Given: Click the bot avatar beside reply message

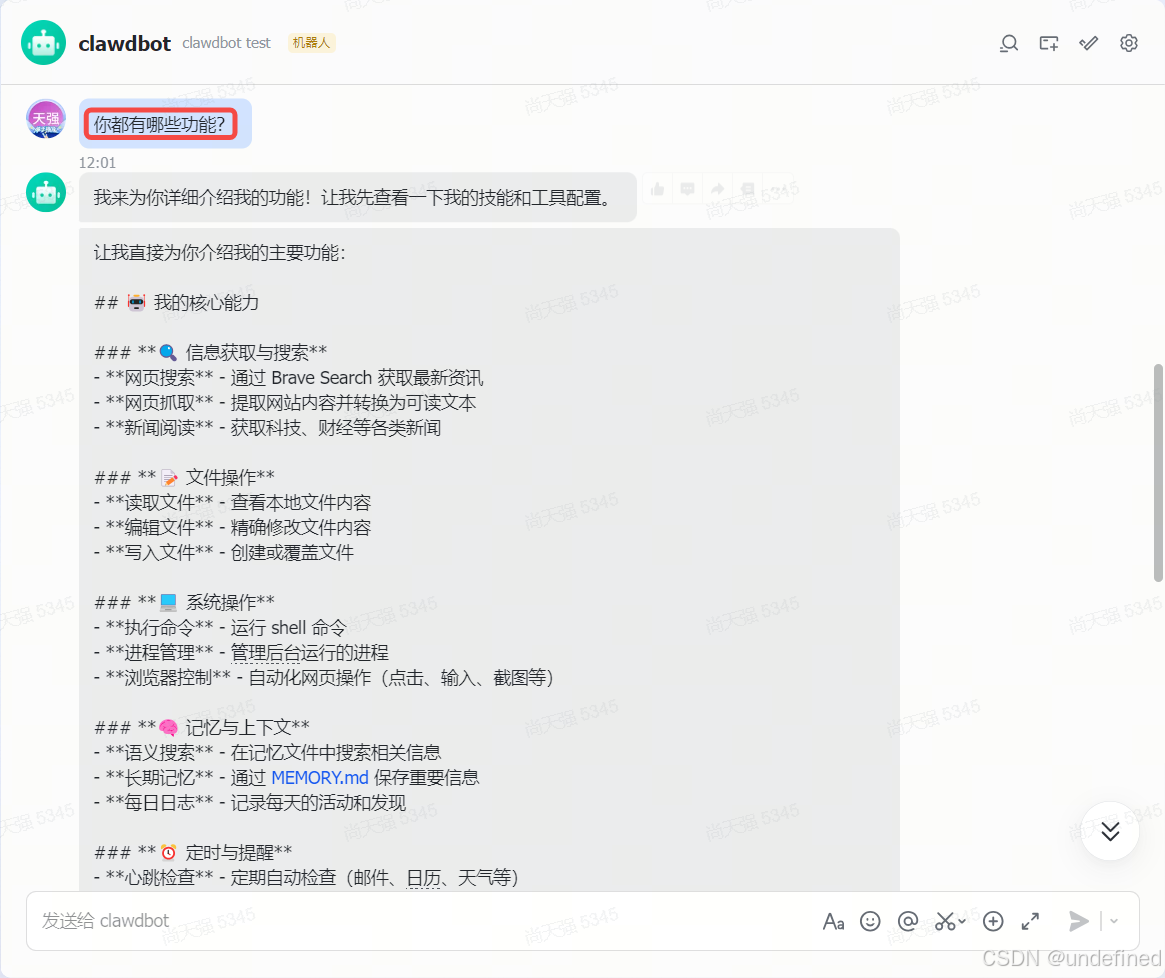Looking at the screenshot, I should pos(46,192).
